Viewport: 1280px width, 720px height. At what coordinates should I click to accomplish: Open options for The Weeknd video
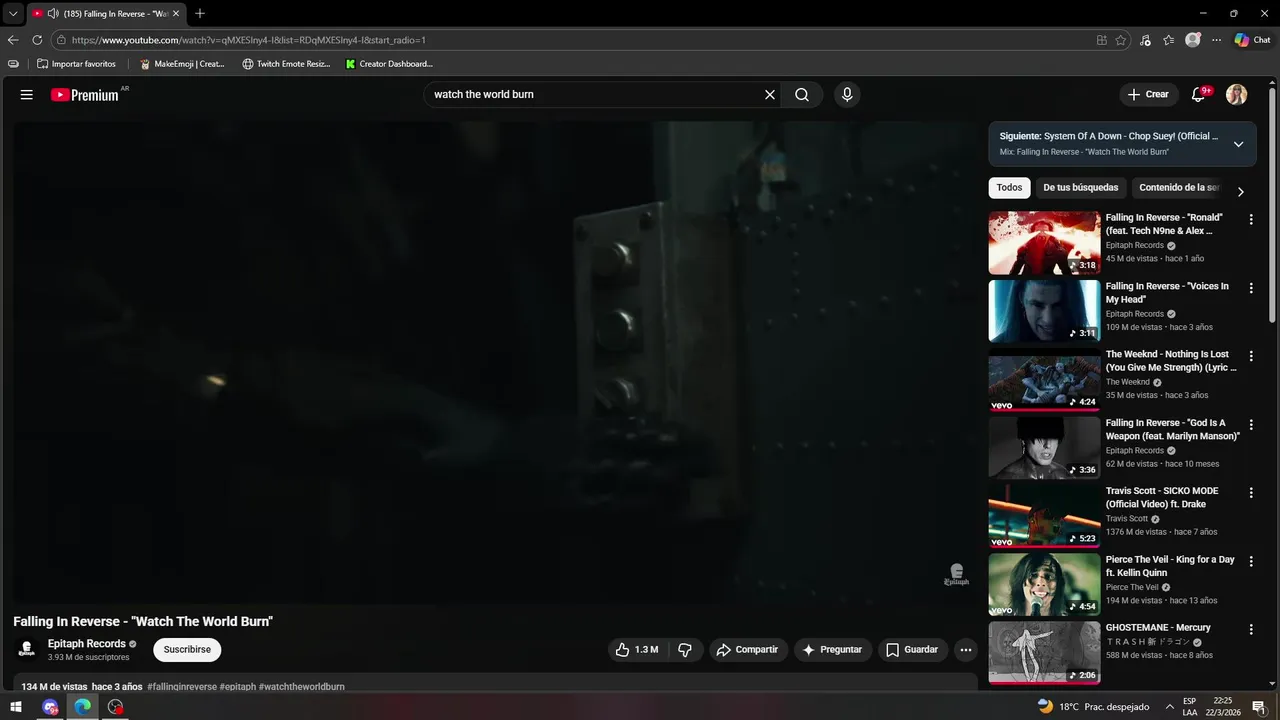point(1251,356)
